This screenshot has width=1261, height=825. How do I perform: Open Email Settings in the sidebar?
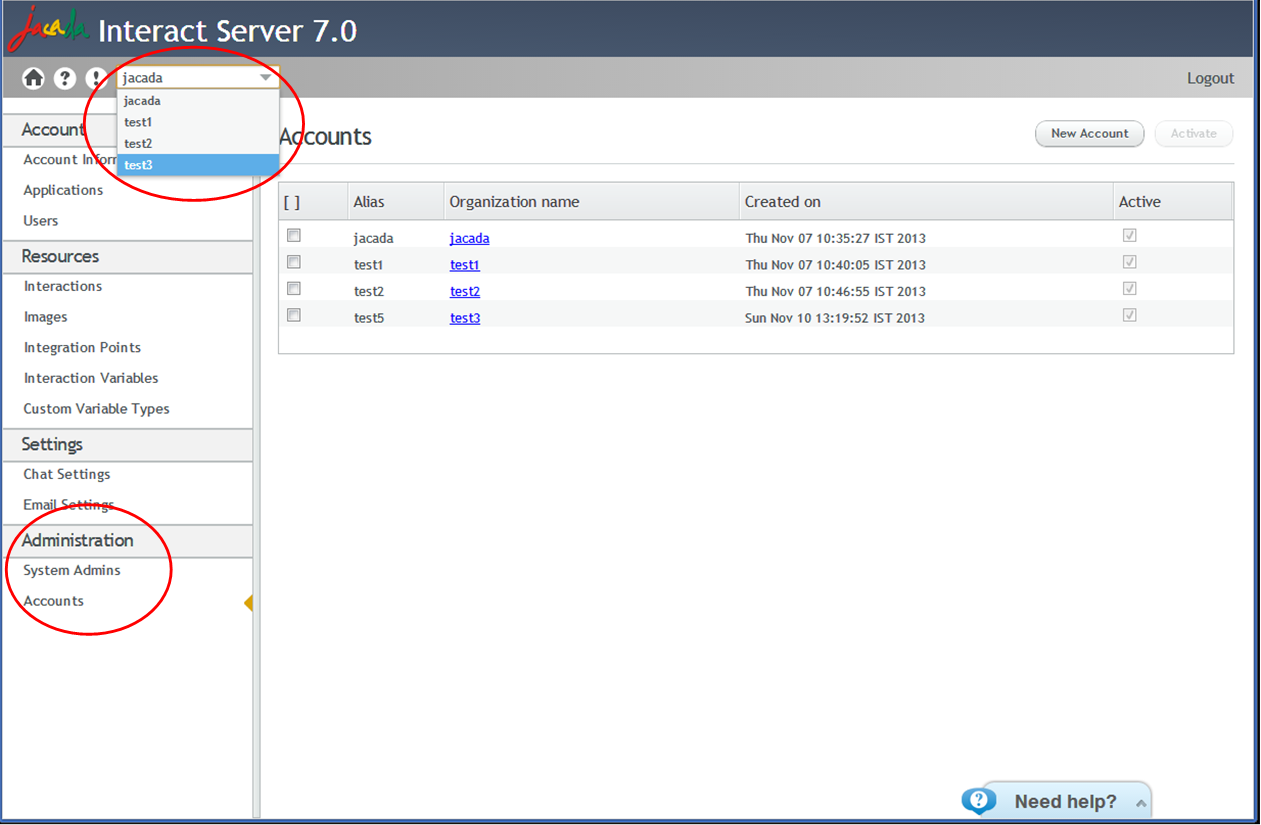click(x=69, y=505)
